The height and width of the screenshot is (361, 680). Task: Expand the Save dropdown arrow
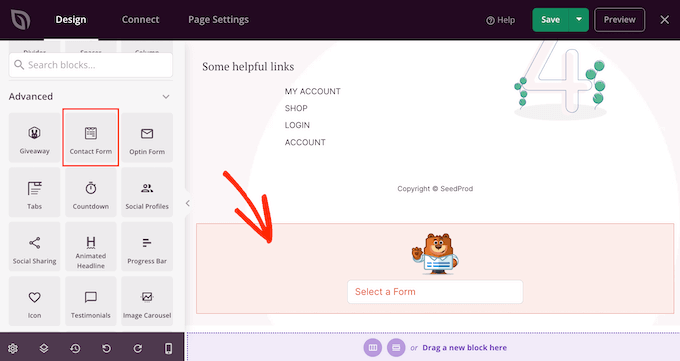[579, 20]
